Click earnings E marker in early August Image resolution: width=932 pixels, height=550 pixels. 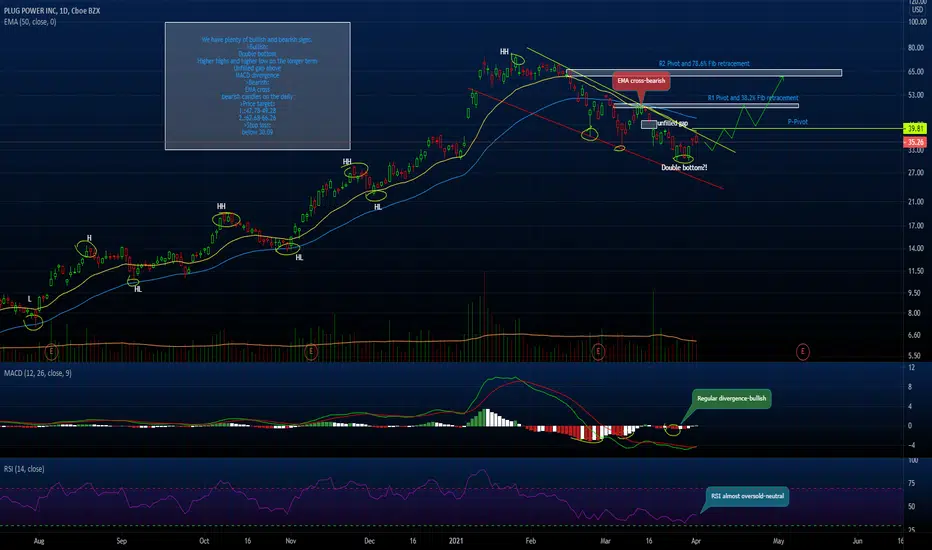coord(51,352)
